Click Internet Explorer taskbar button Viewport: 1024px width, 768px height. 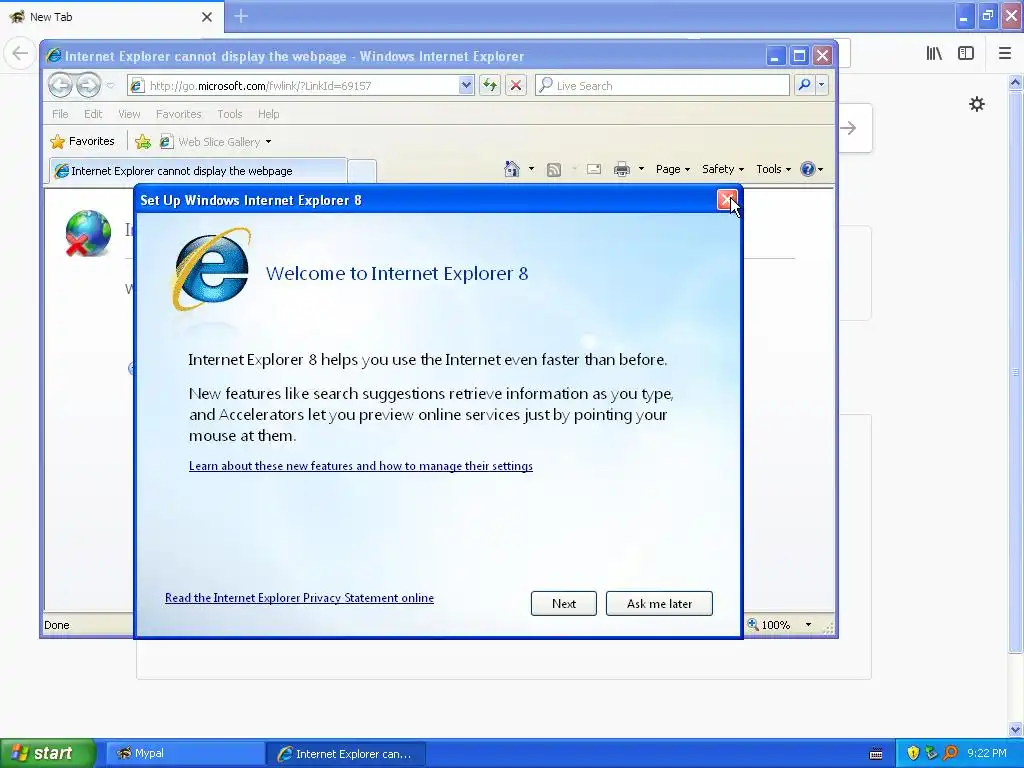[346, 754]
